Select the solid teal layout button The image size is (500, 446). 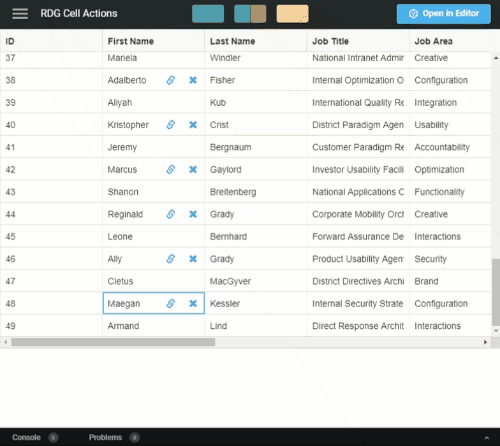pyautogui.click(x=208, y=14)
